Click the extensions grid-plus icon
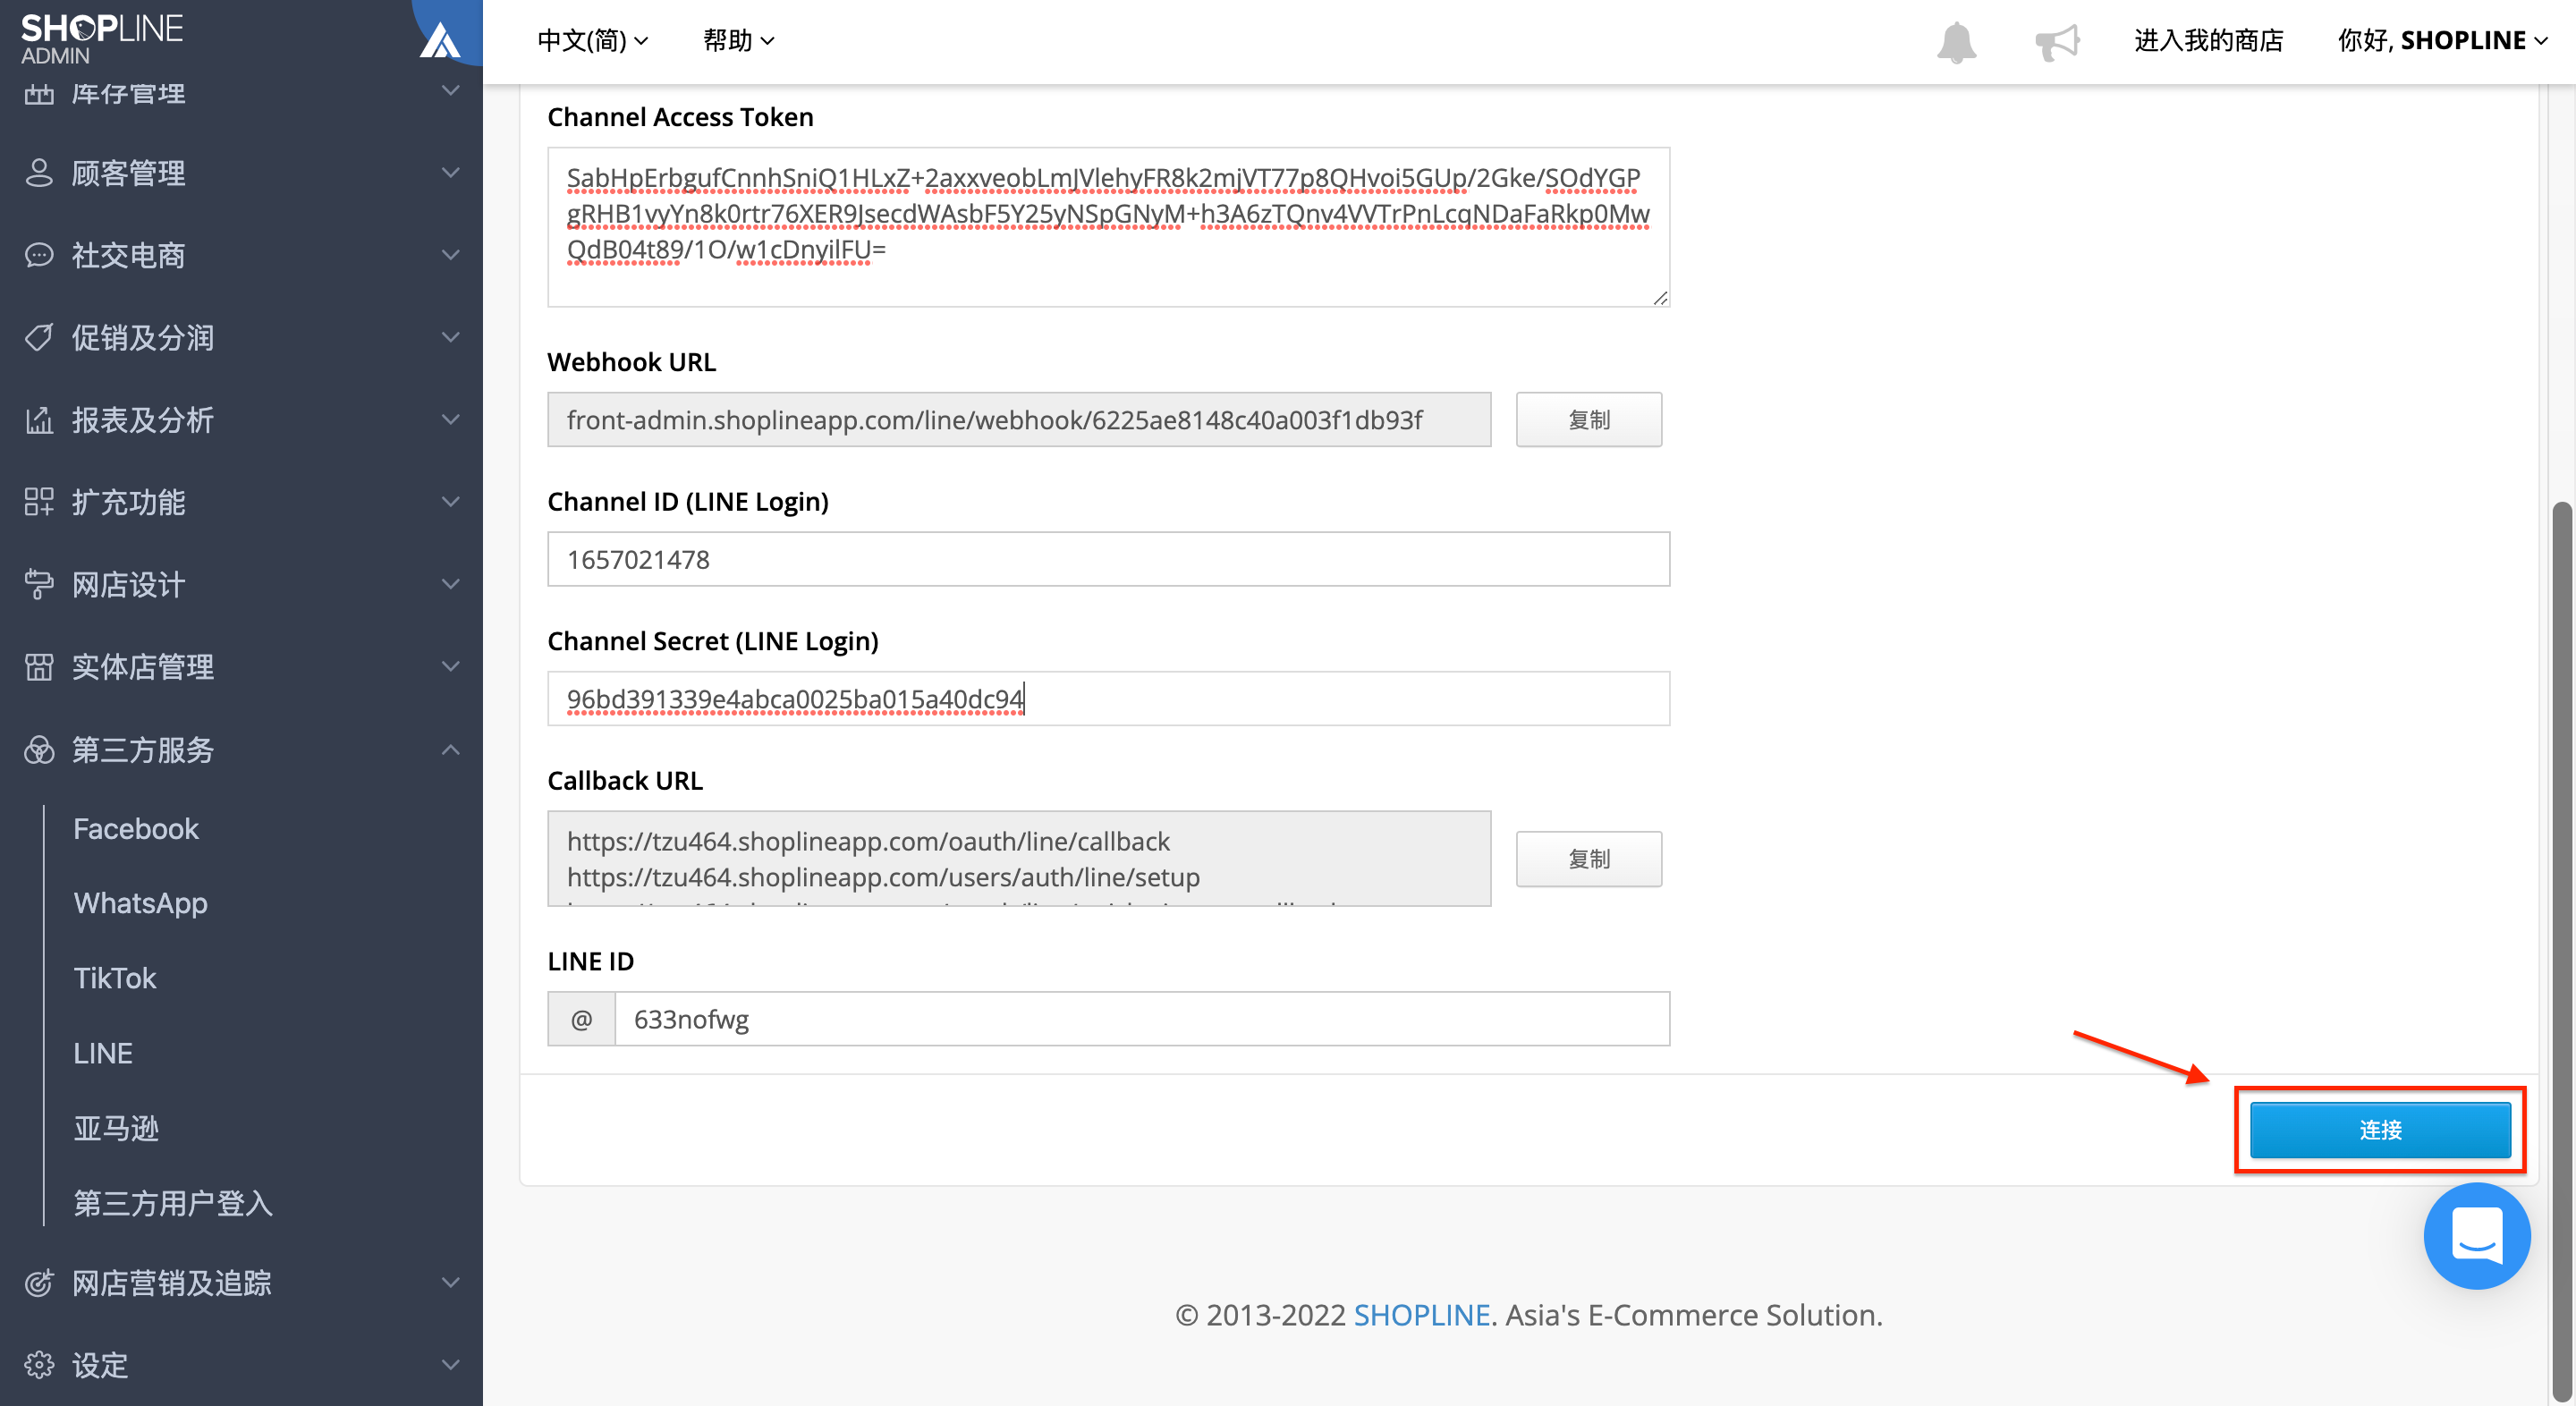Viewport: 2576px width, 1406px height. coord(39,502)
